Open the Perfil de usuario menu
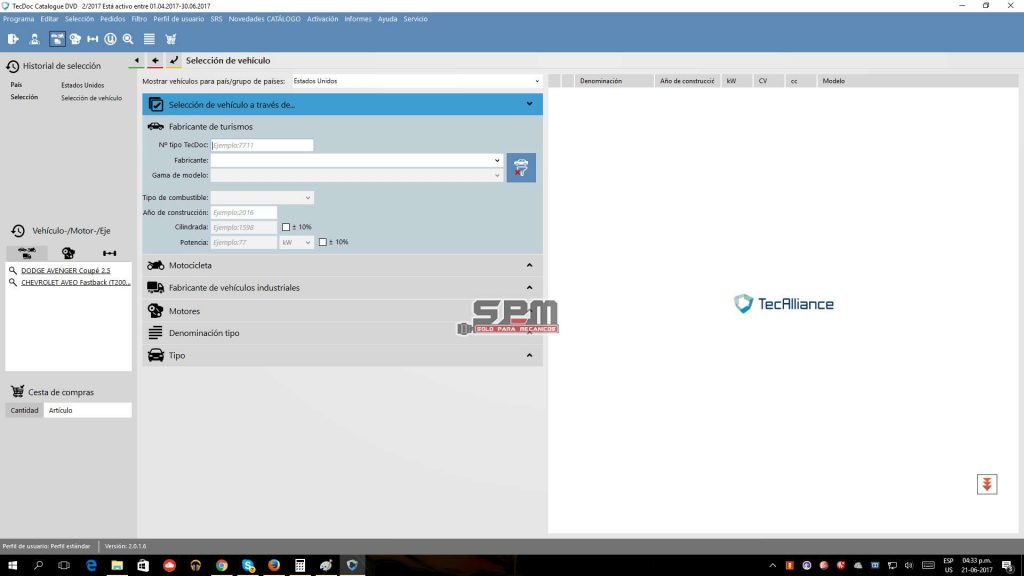 click(178, 19)
